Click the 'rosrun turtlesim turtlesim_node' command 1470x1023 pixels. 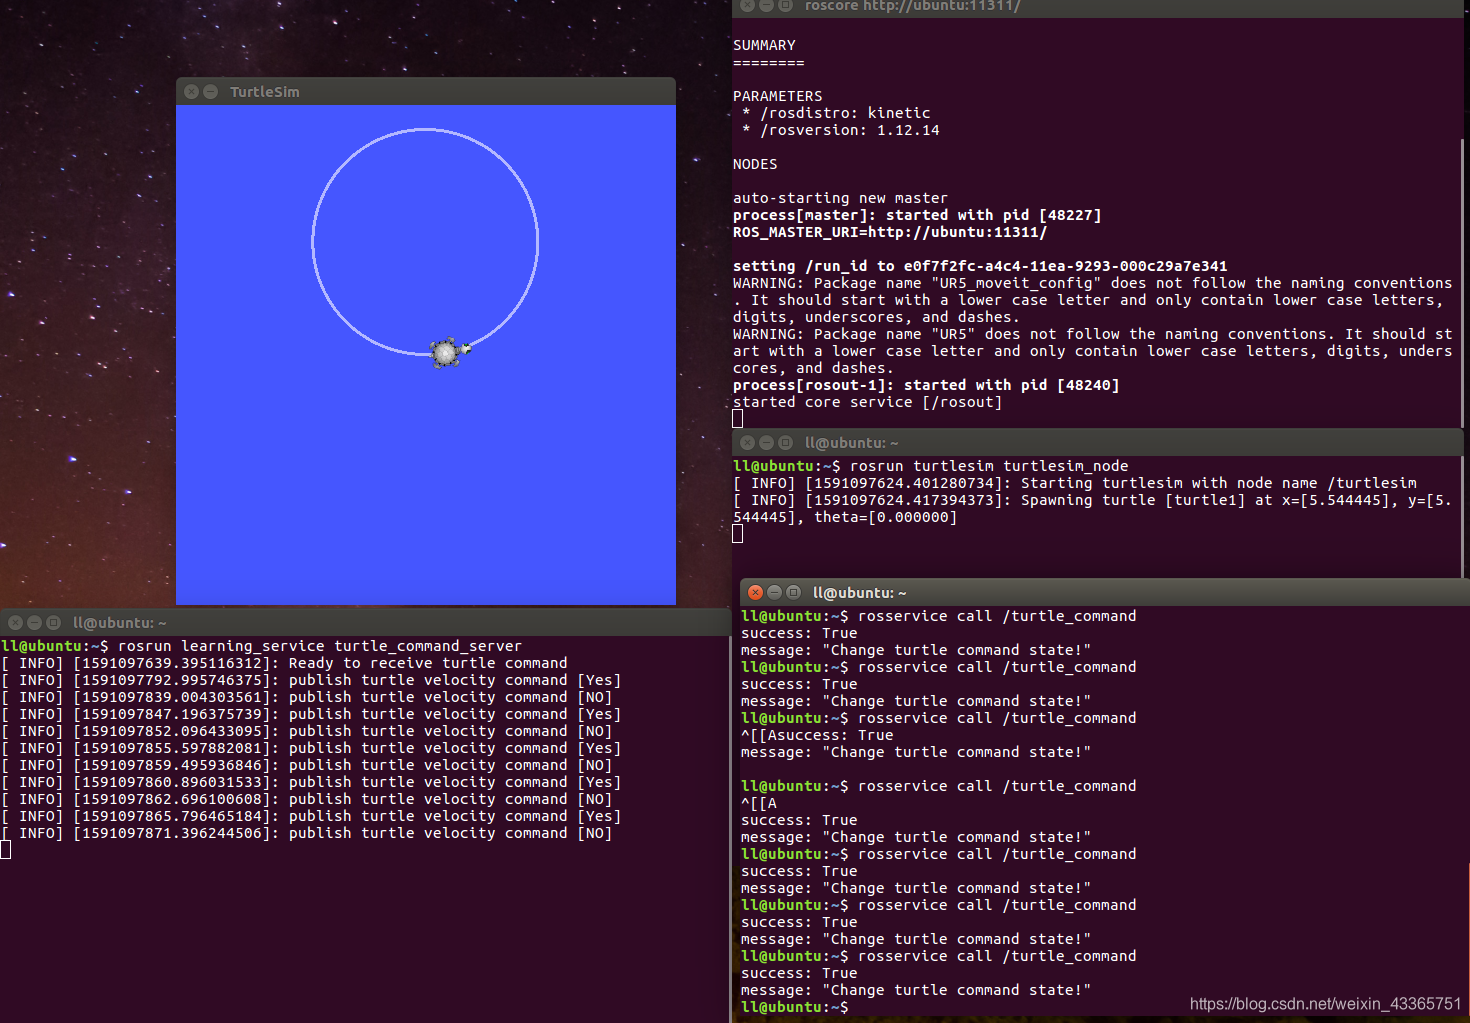[x=989, y=466]
